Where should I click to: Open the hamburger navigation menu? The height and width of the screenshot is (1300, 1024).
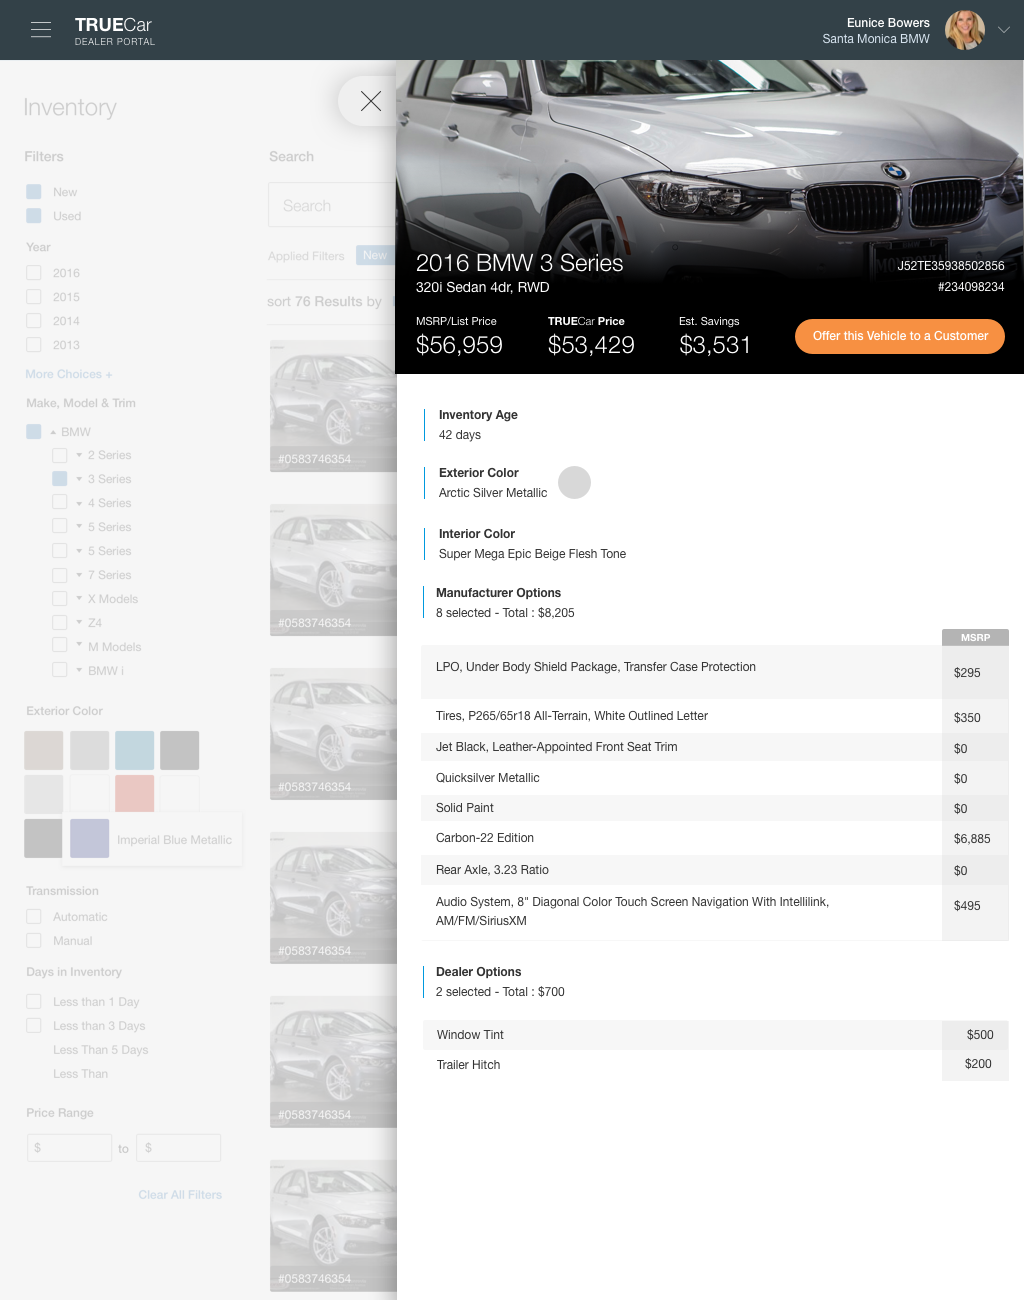tap(41, 30)
